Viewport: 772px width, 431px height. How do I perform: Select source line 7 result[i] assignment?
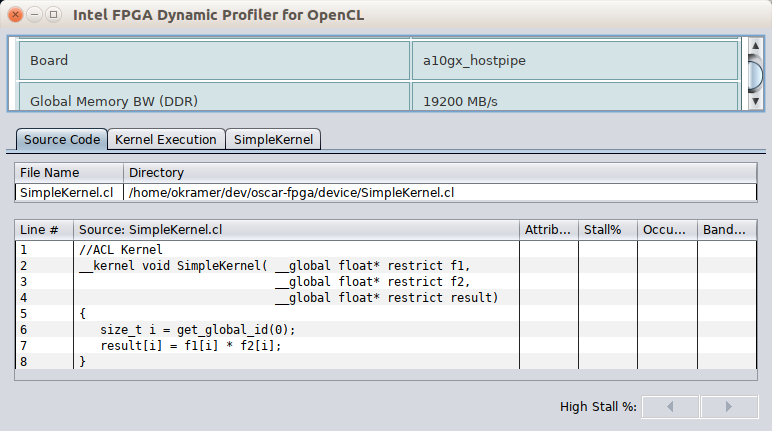192,346
